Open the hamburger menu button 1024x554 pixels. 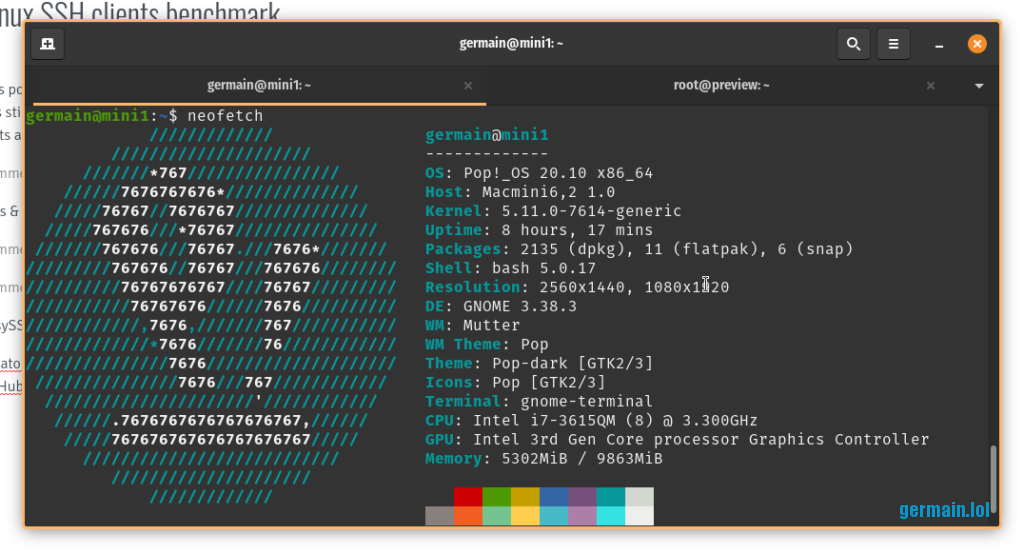893,44
